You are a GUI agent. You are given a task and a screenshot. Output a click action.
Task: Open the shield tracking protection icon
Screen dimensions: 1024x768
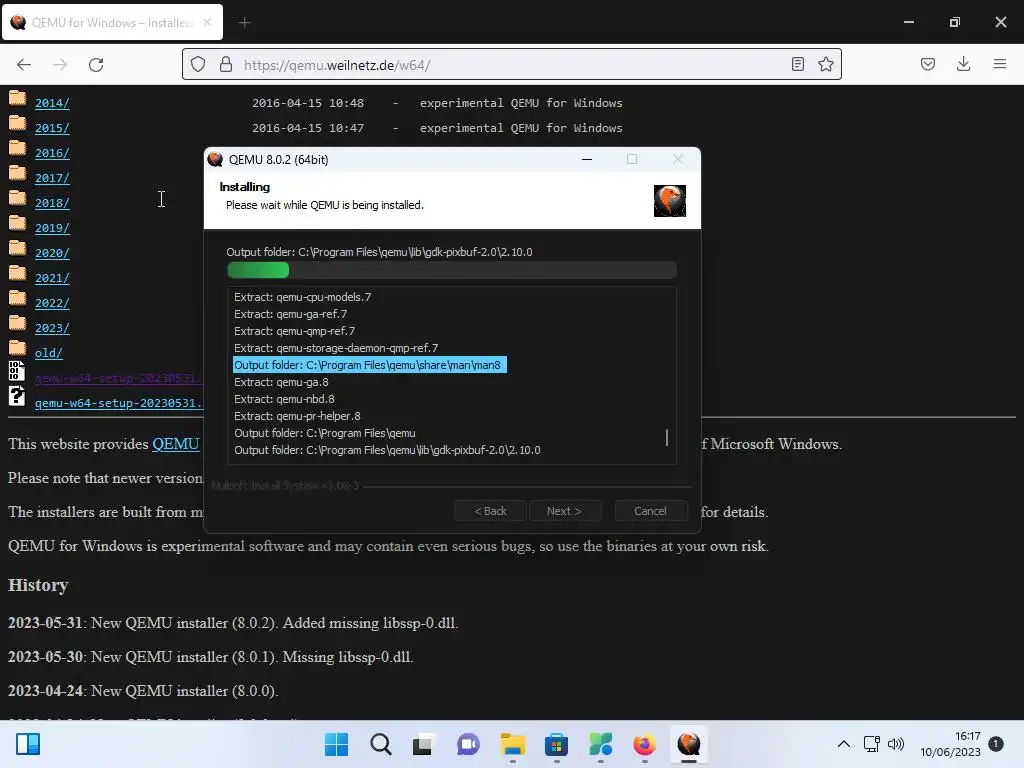[198, 64]
